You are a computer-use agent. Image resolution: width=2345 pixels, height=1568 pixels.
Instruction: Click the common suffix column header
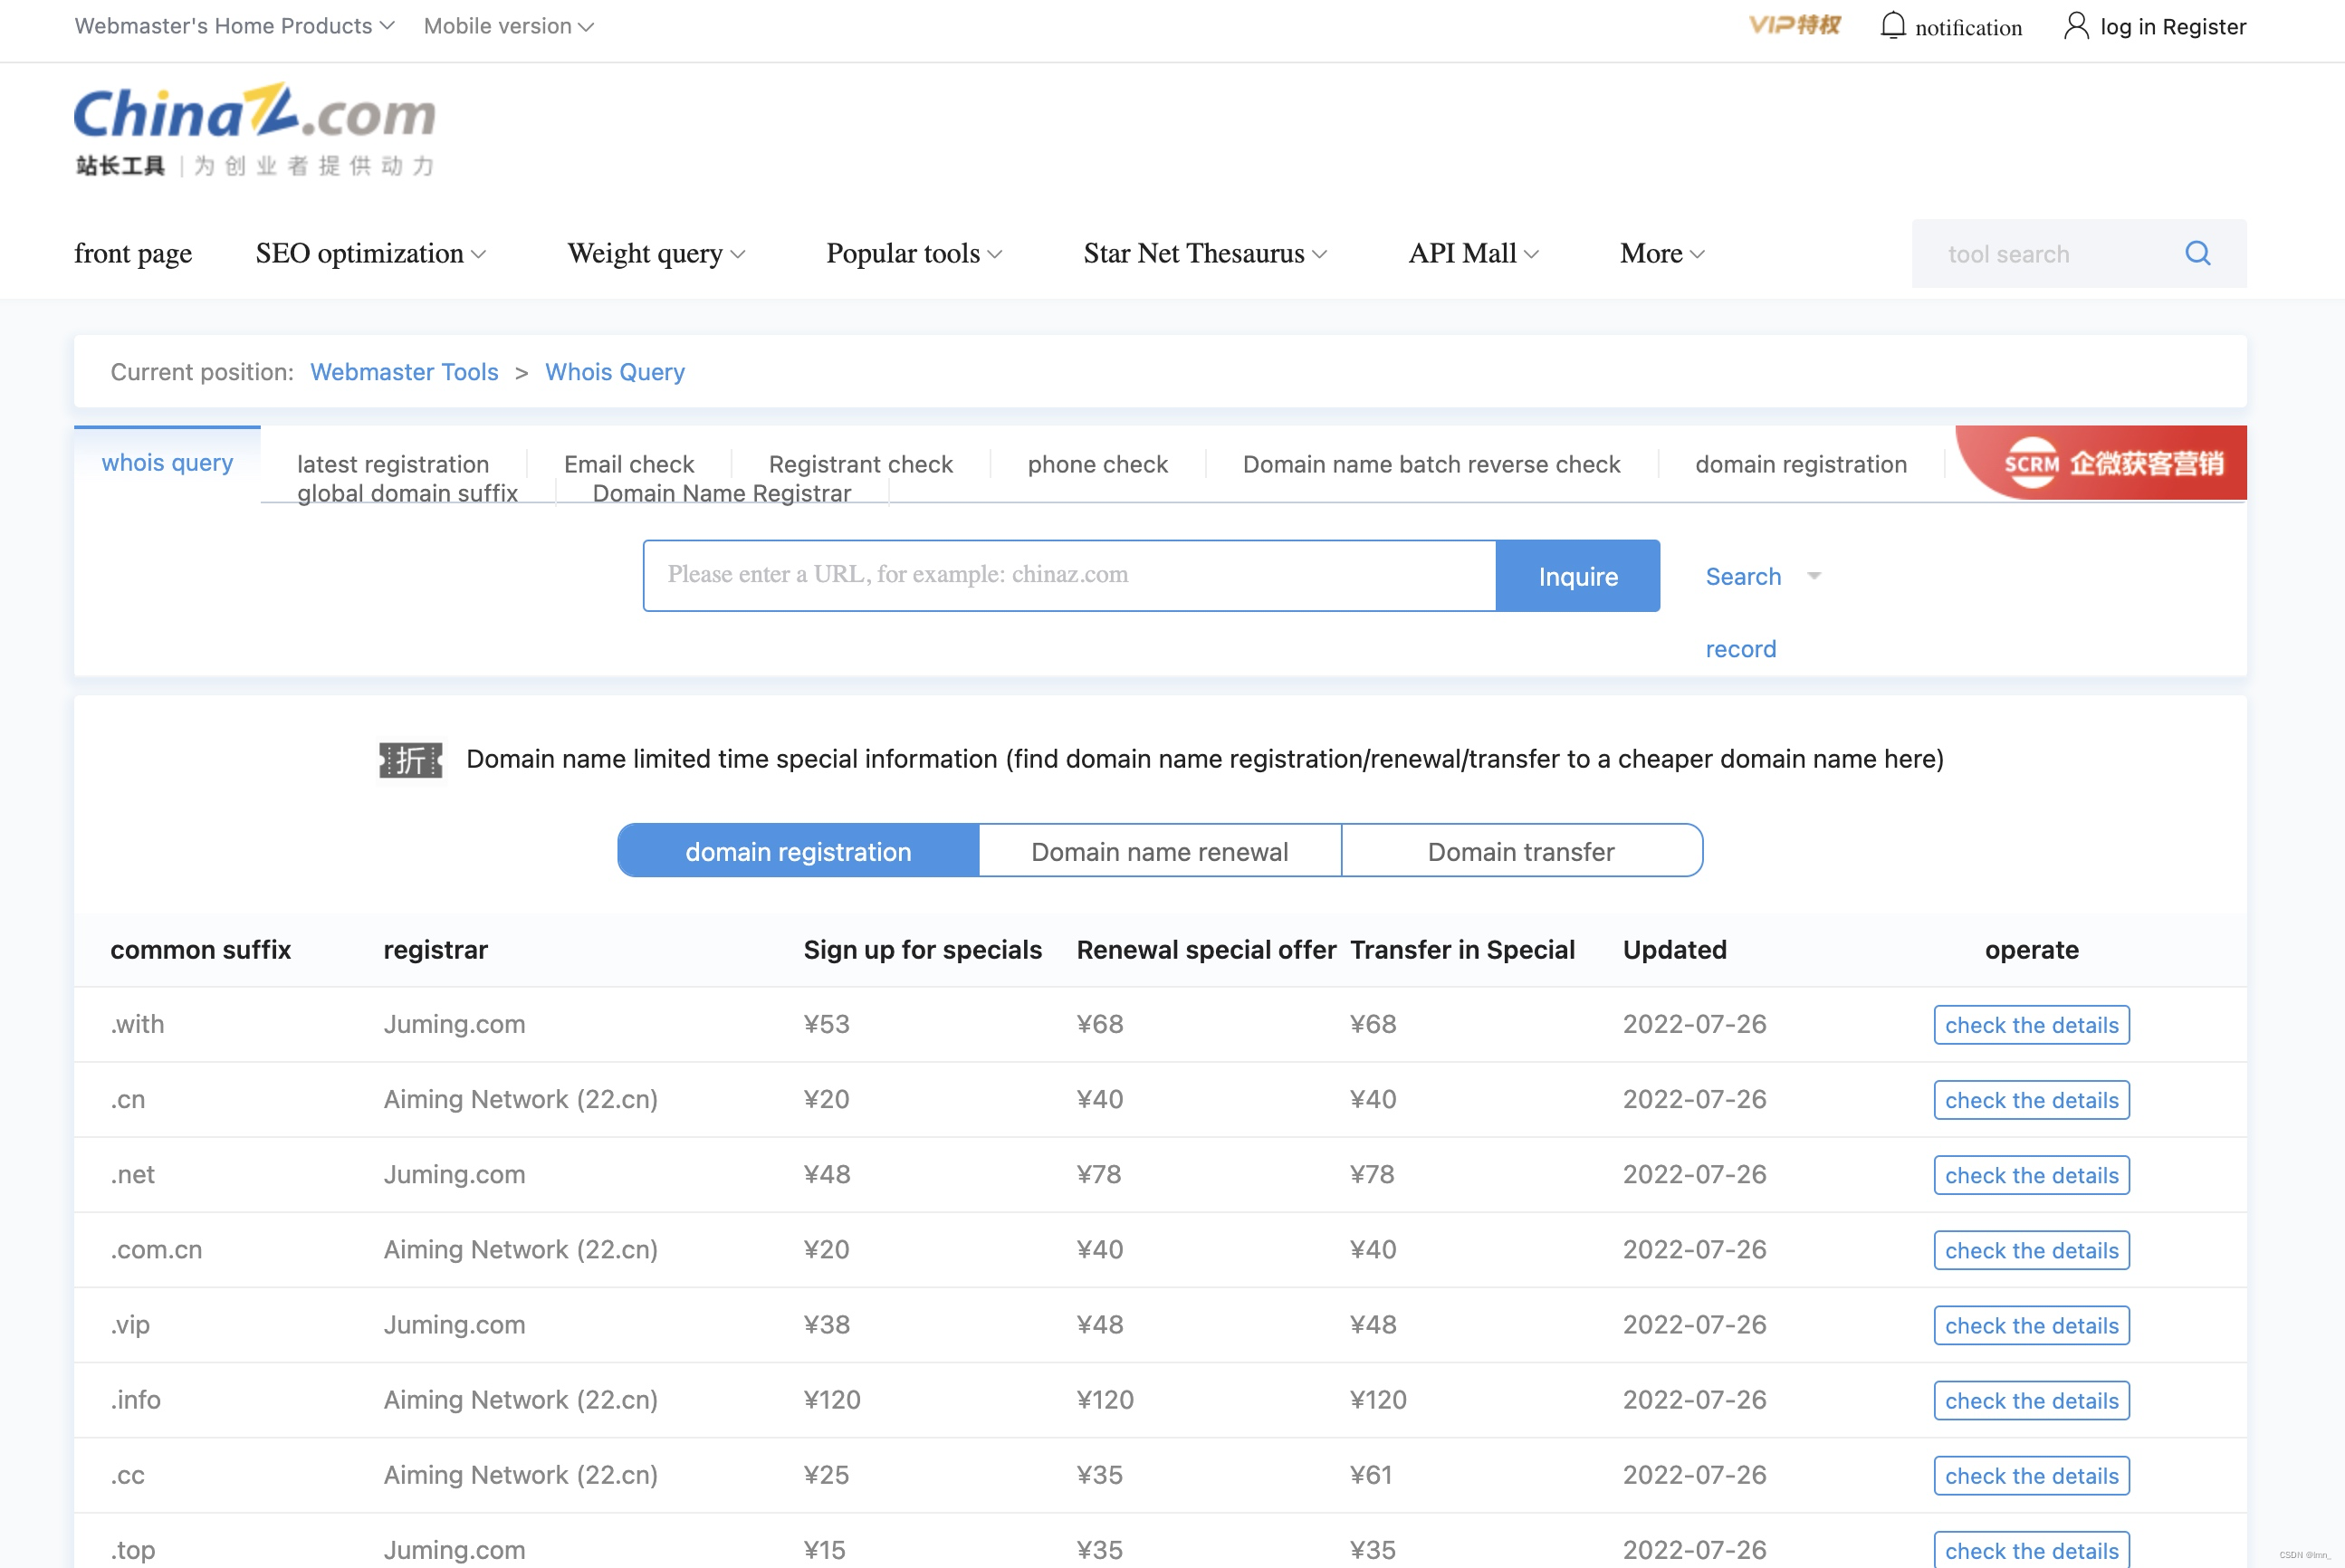tap(200, 949)
